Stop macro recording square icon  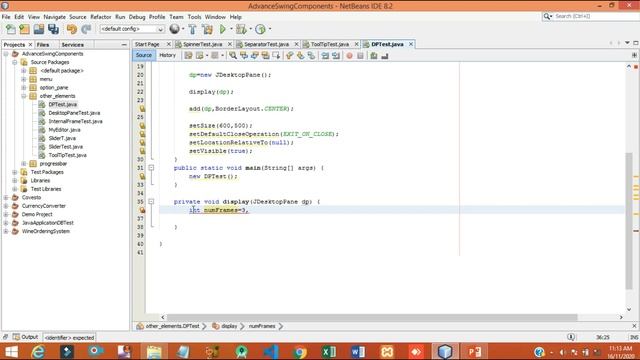click(x=360, y=56)
